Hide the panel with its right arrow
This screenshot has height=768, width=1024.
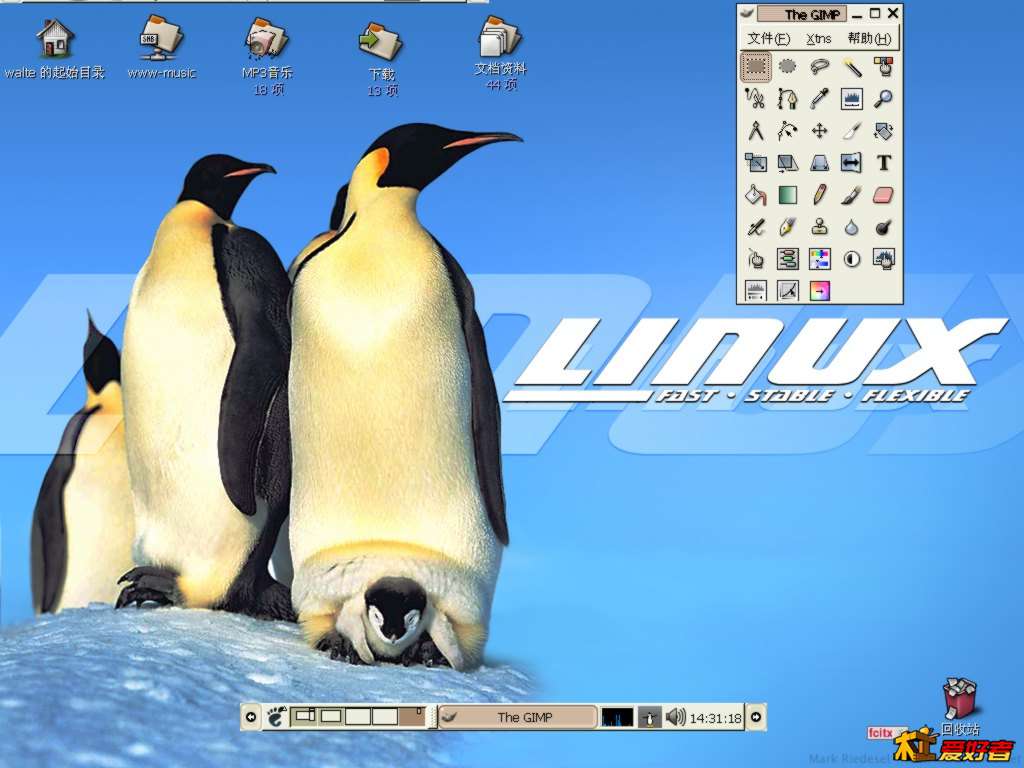756,717
